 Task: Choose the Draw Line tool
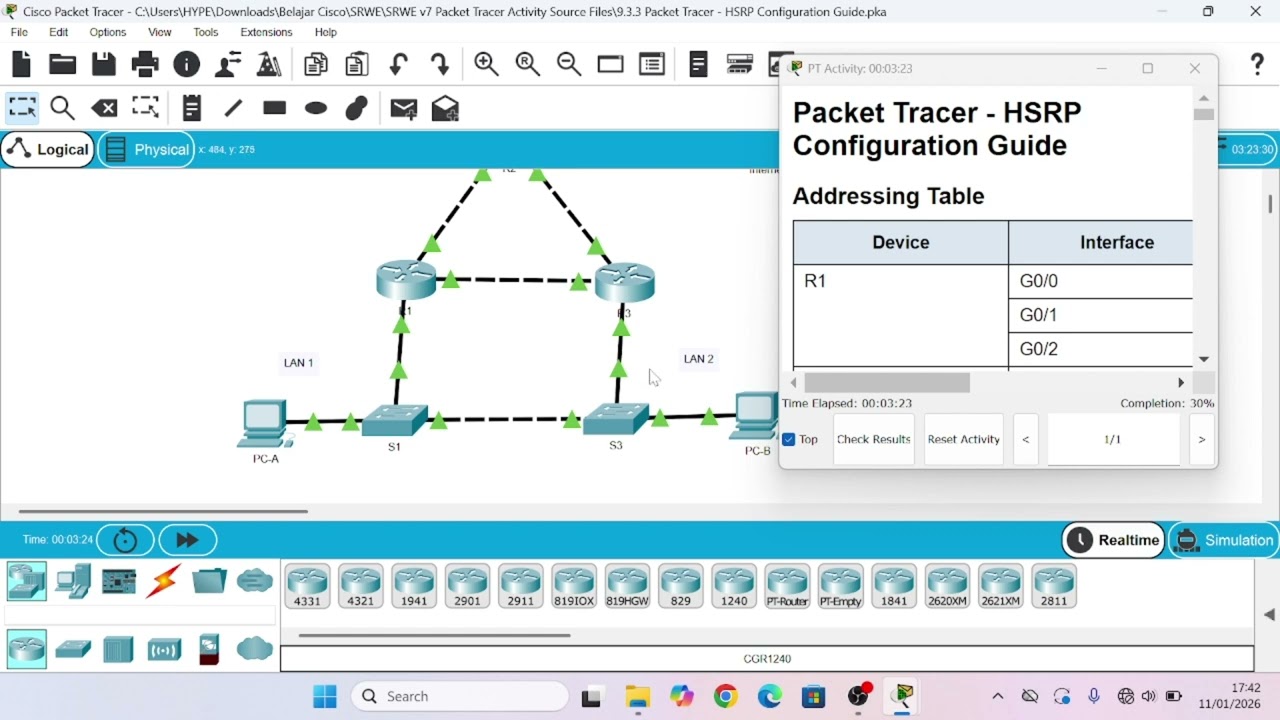233,108
